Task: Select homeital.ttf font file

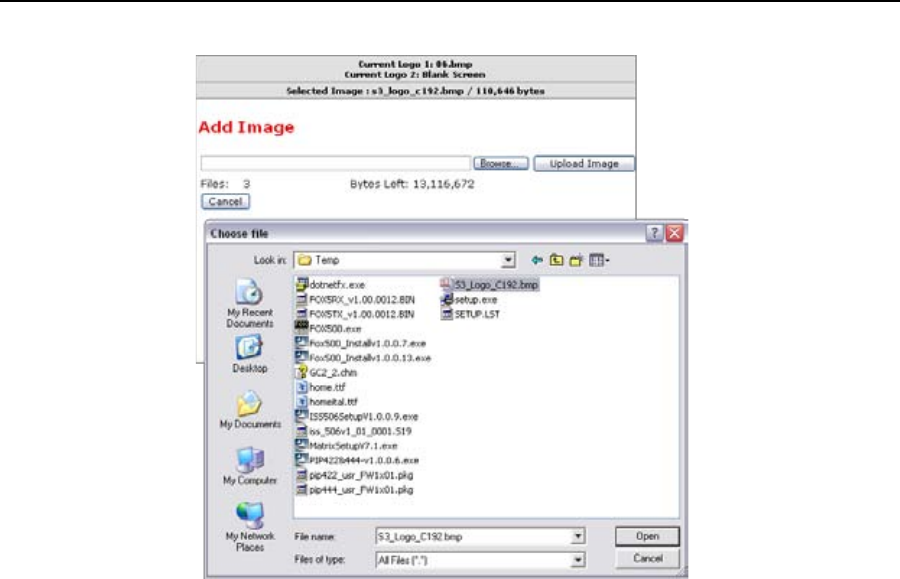Action: click(327, 402)
